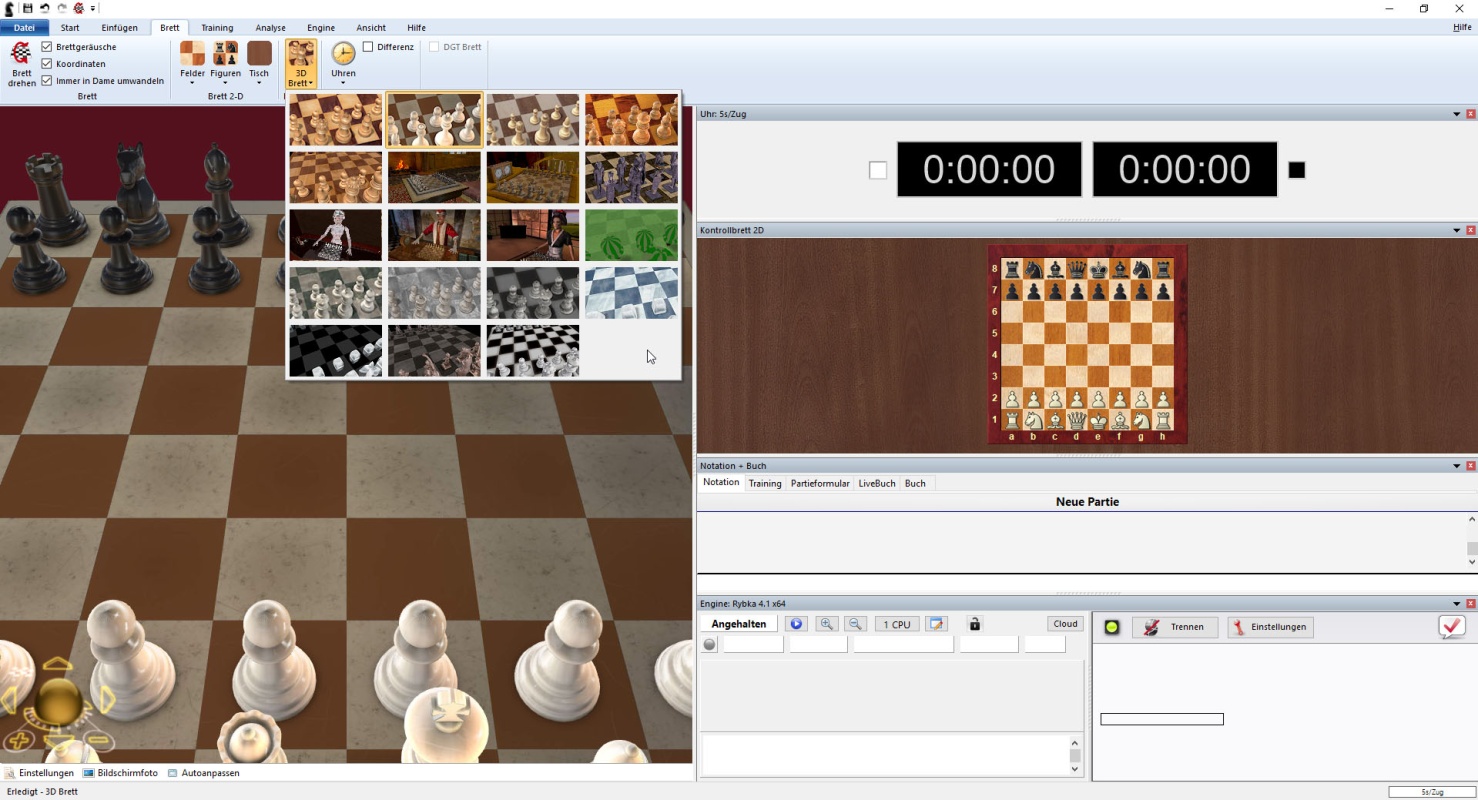This screenshot has width=1478, height=800.
Task: Close the Kontrollbrett 2D panel
Action: click(1470, 230)
